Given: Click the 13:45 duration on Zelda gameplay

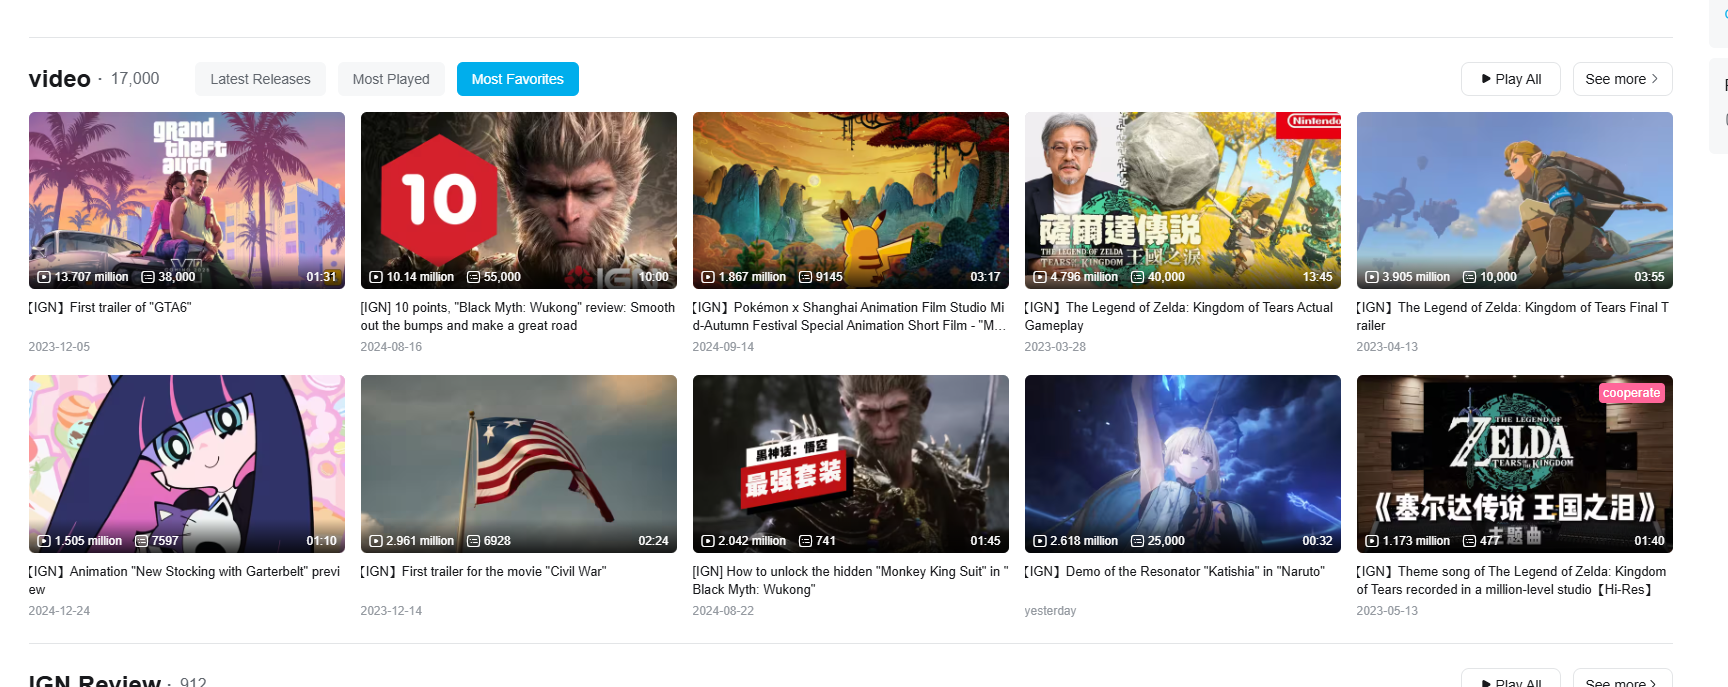Looking at the screenshot, I should (x=1317, y=277).
